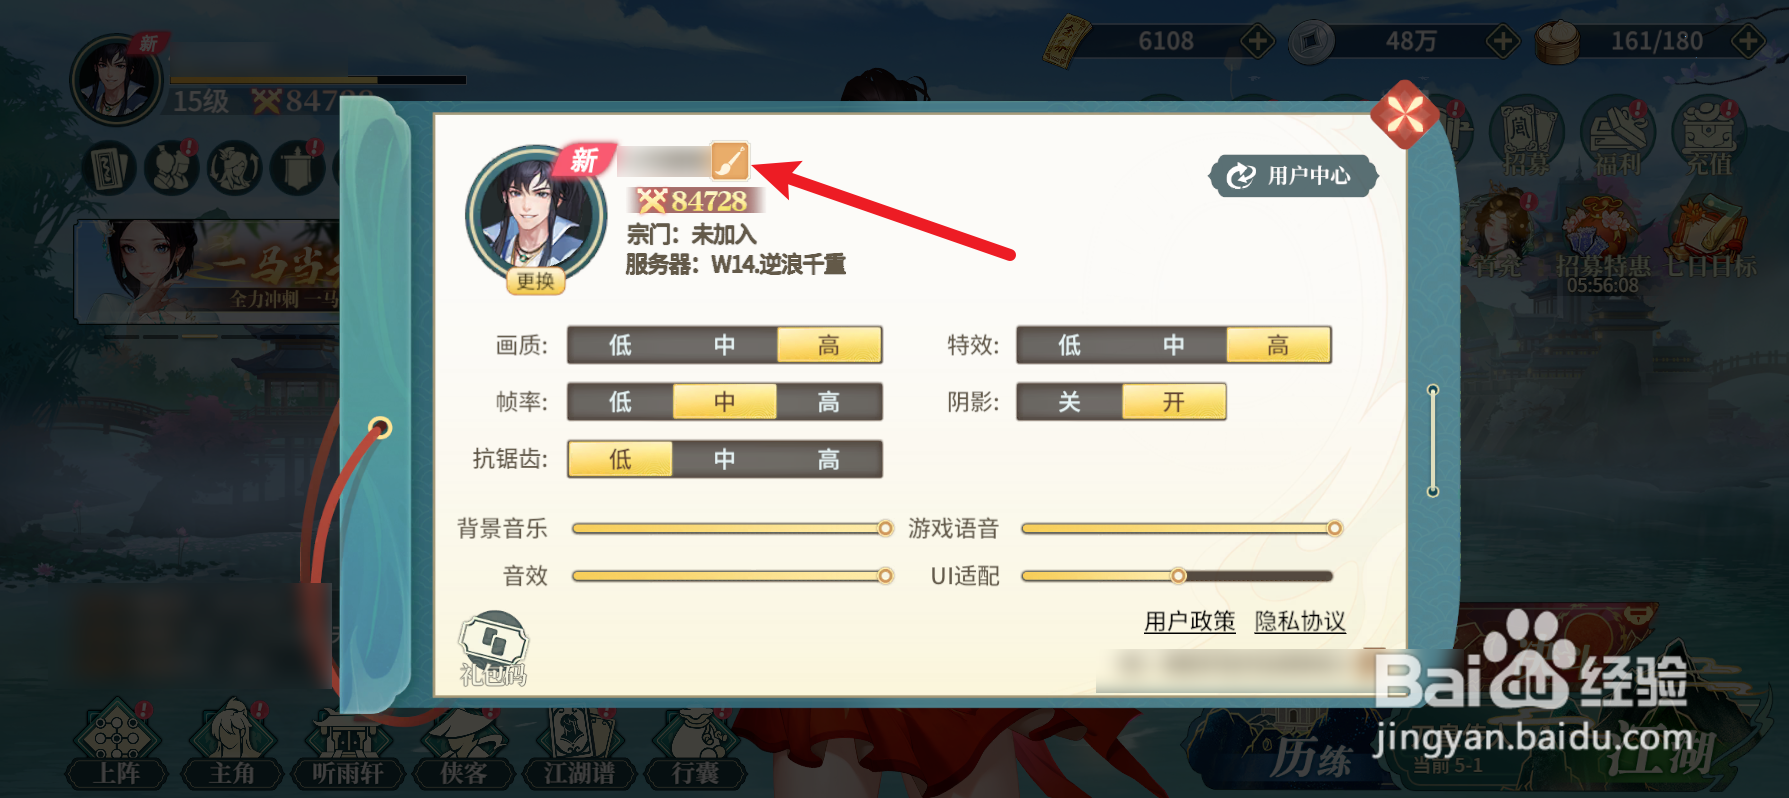Viewport: 1789px width, 798px height.
Task: Open the 礼包码 gift code icon
Action: [x=493, y=649]
